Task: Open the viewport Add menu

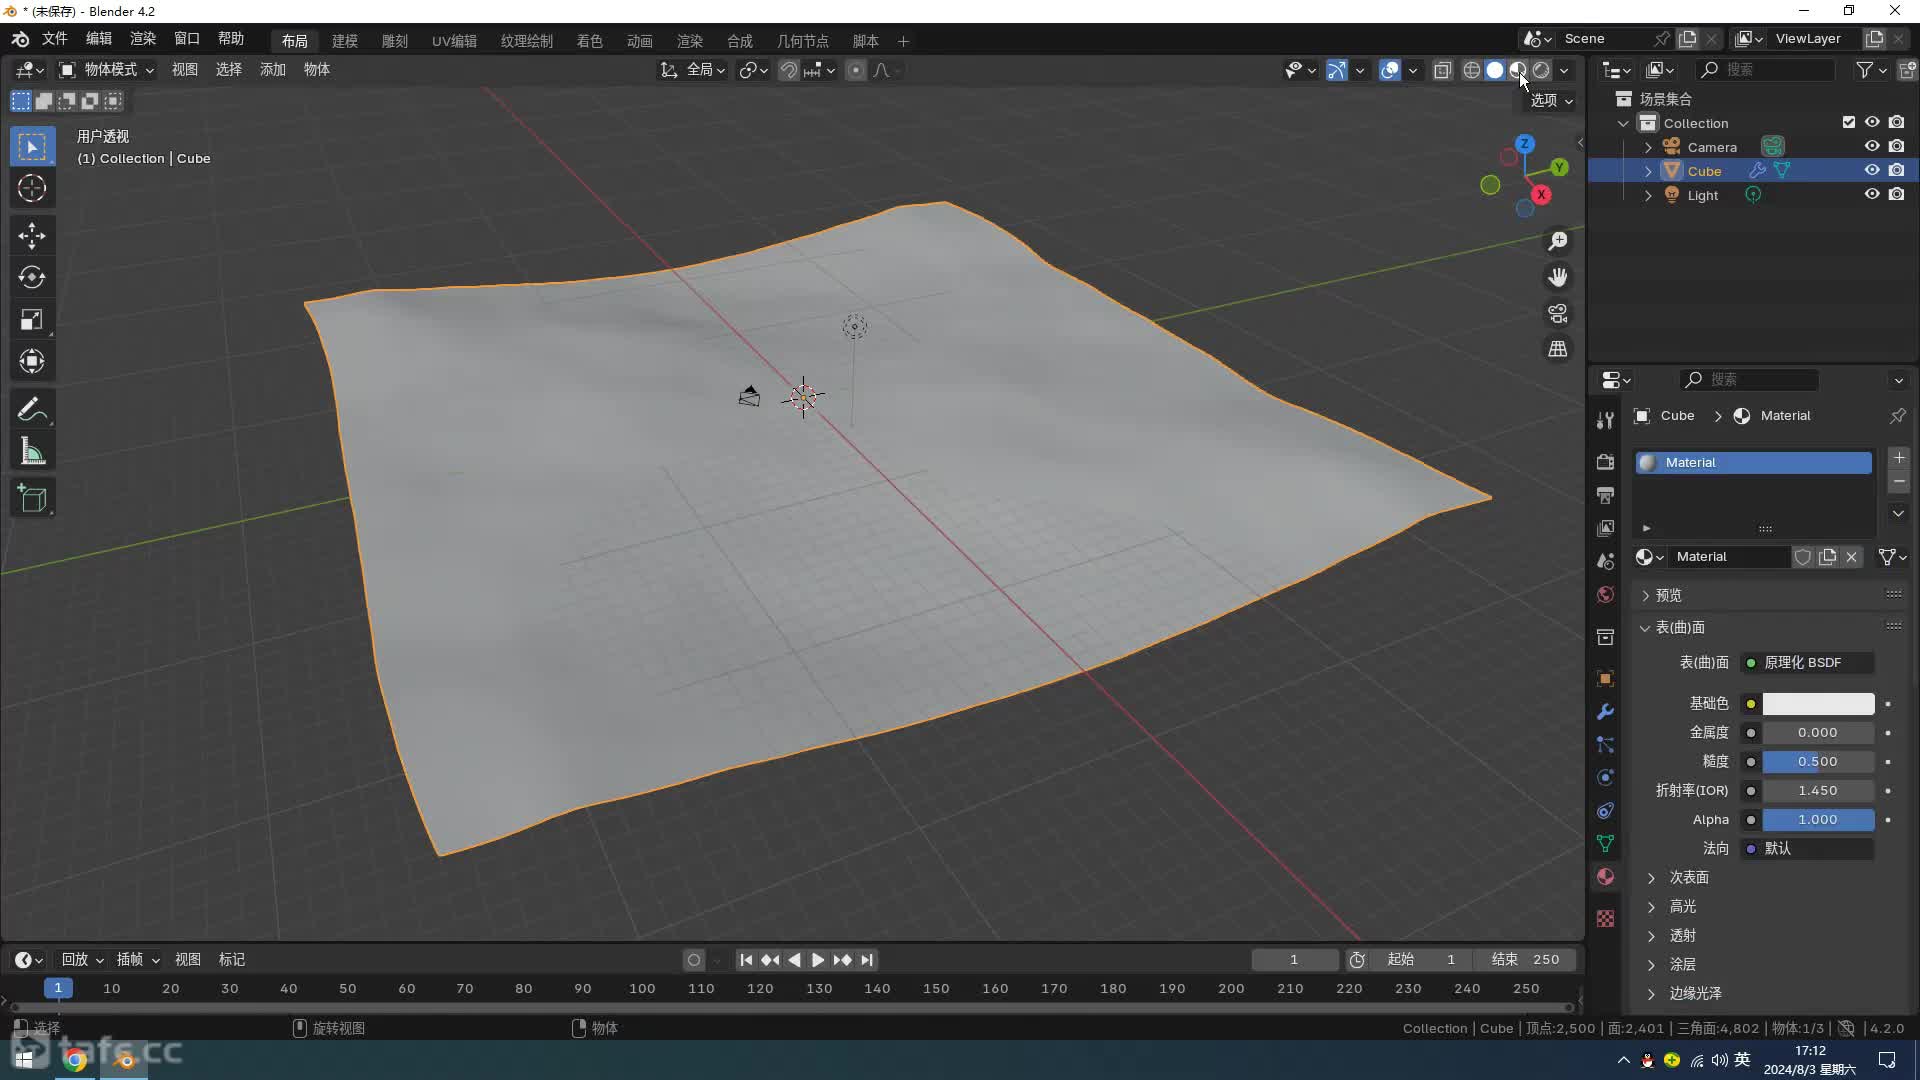Action: click(x=272, y=69)
